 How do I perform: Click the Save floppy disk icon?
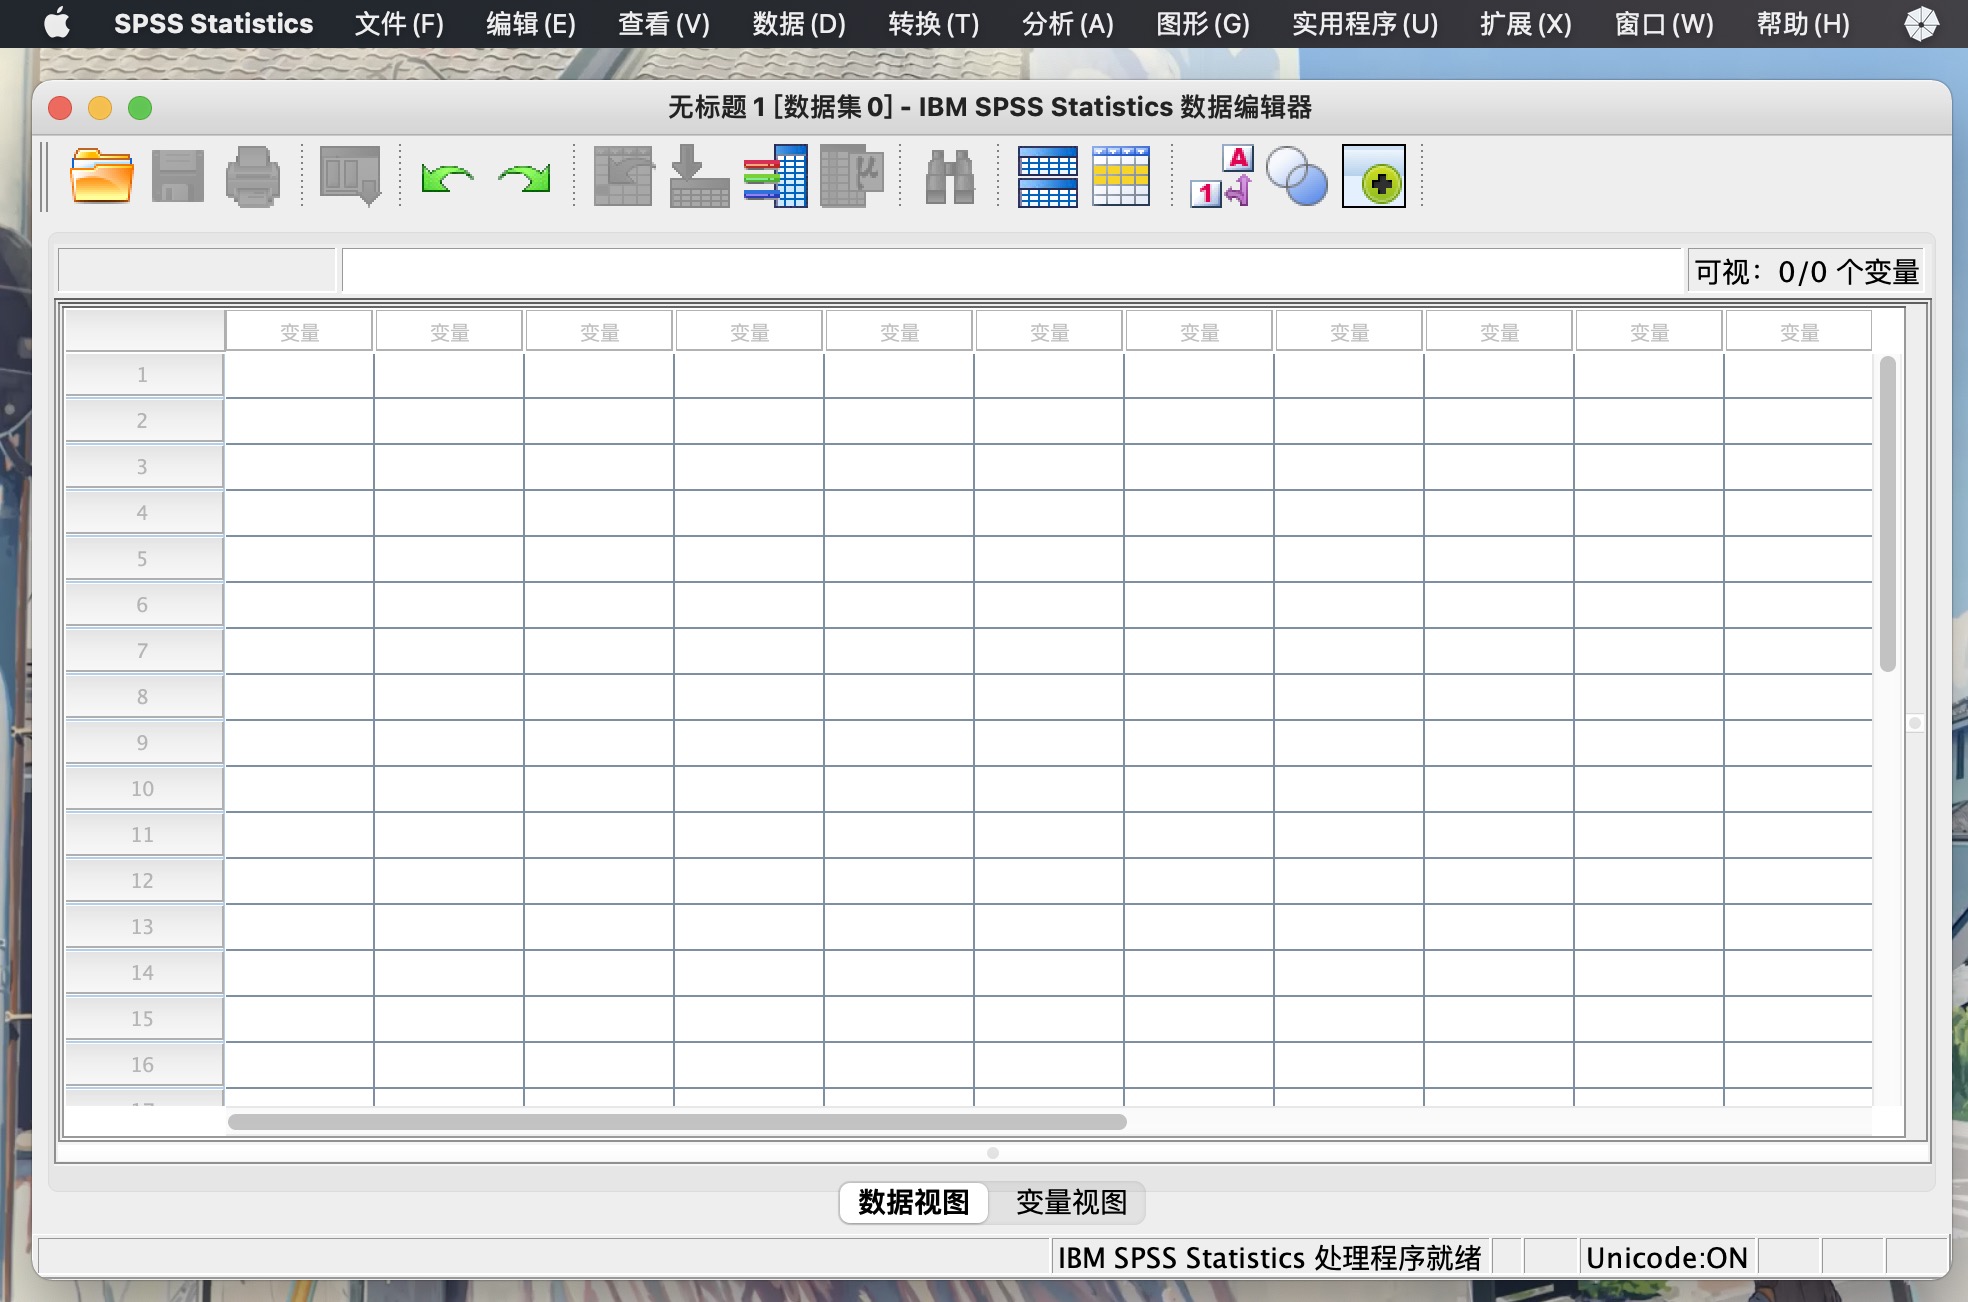[x=177, y=177]
